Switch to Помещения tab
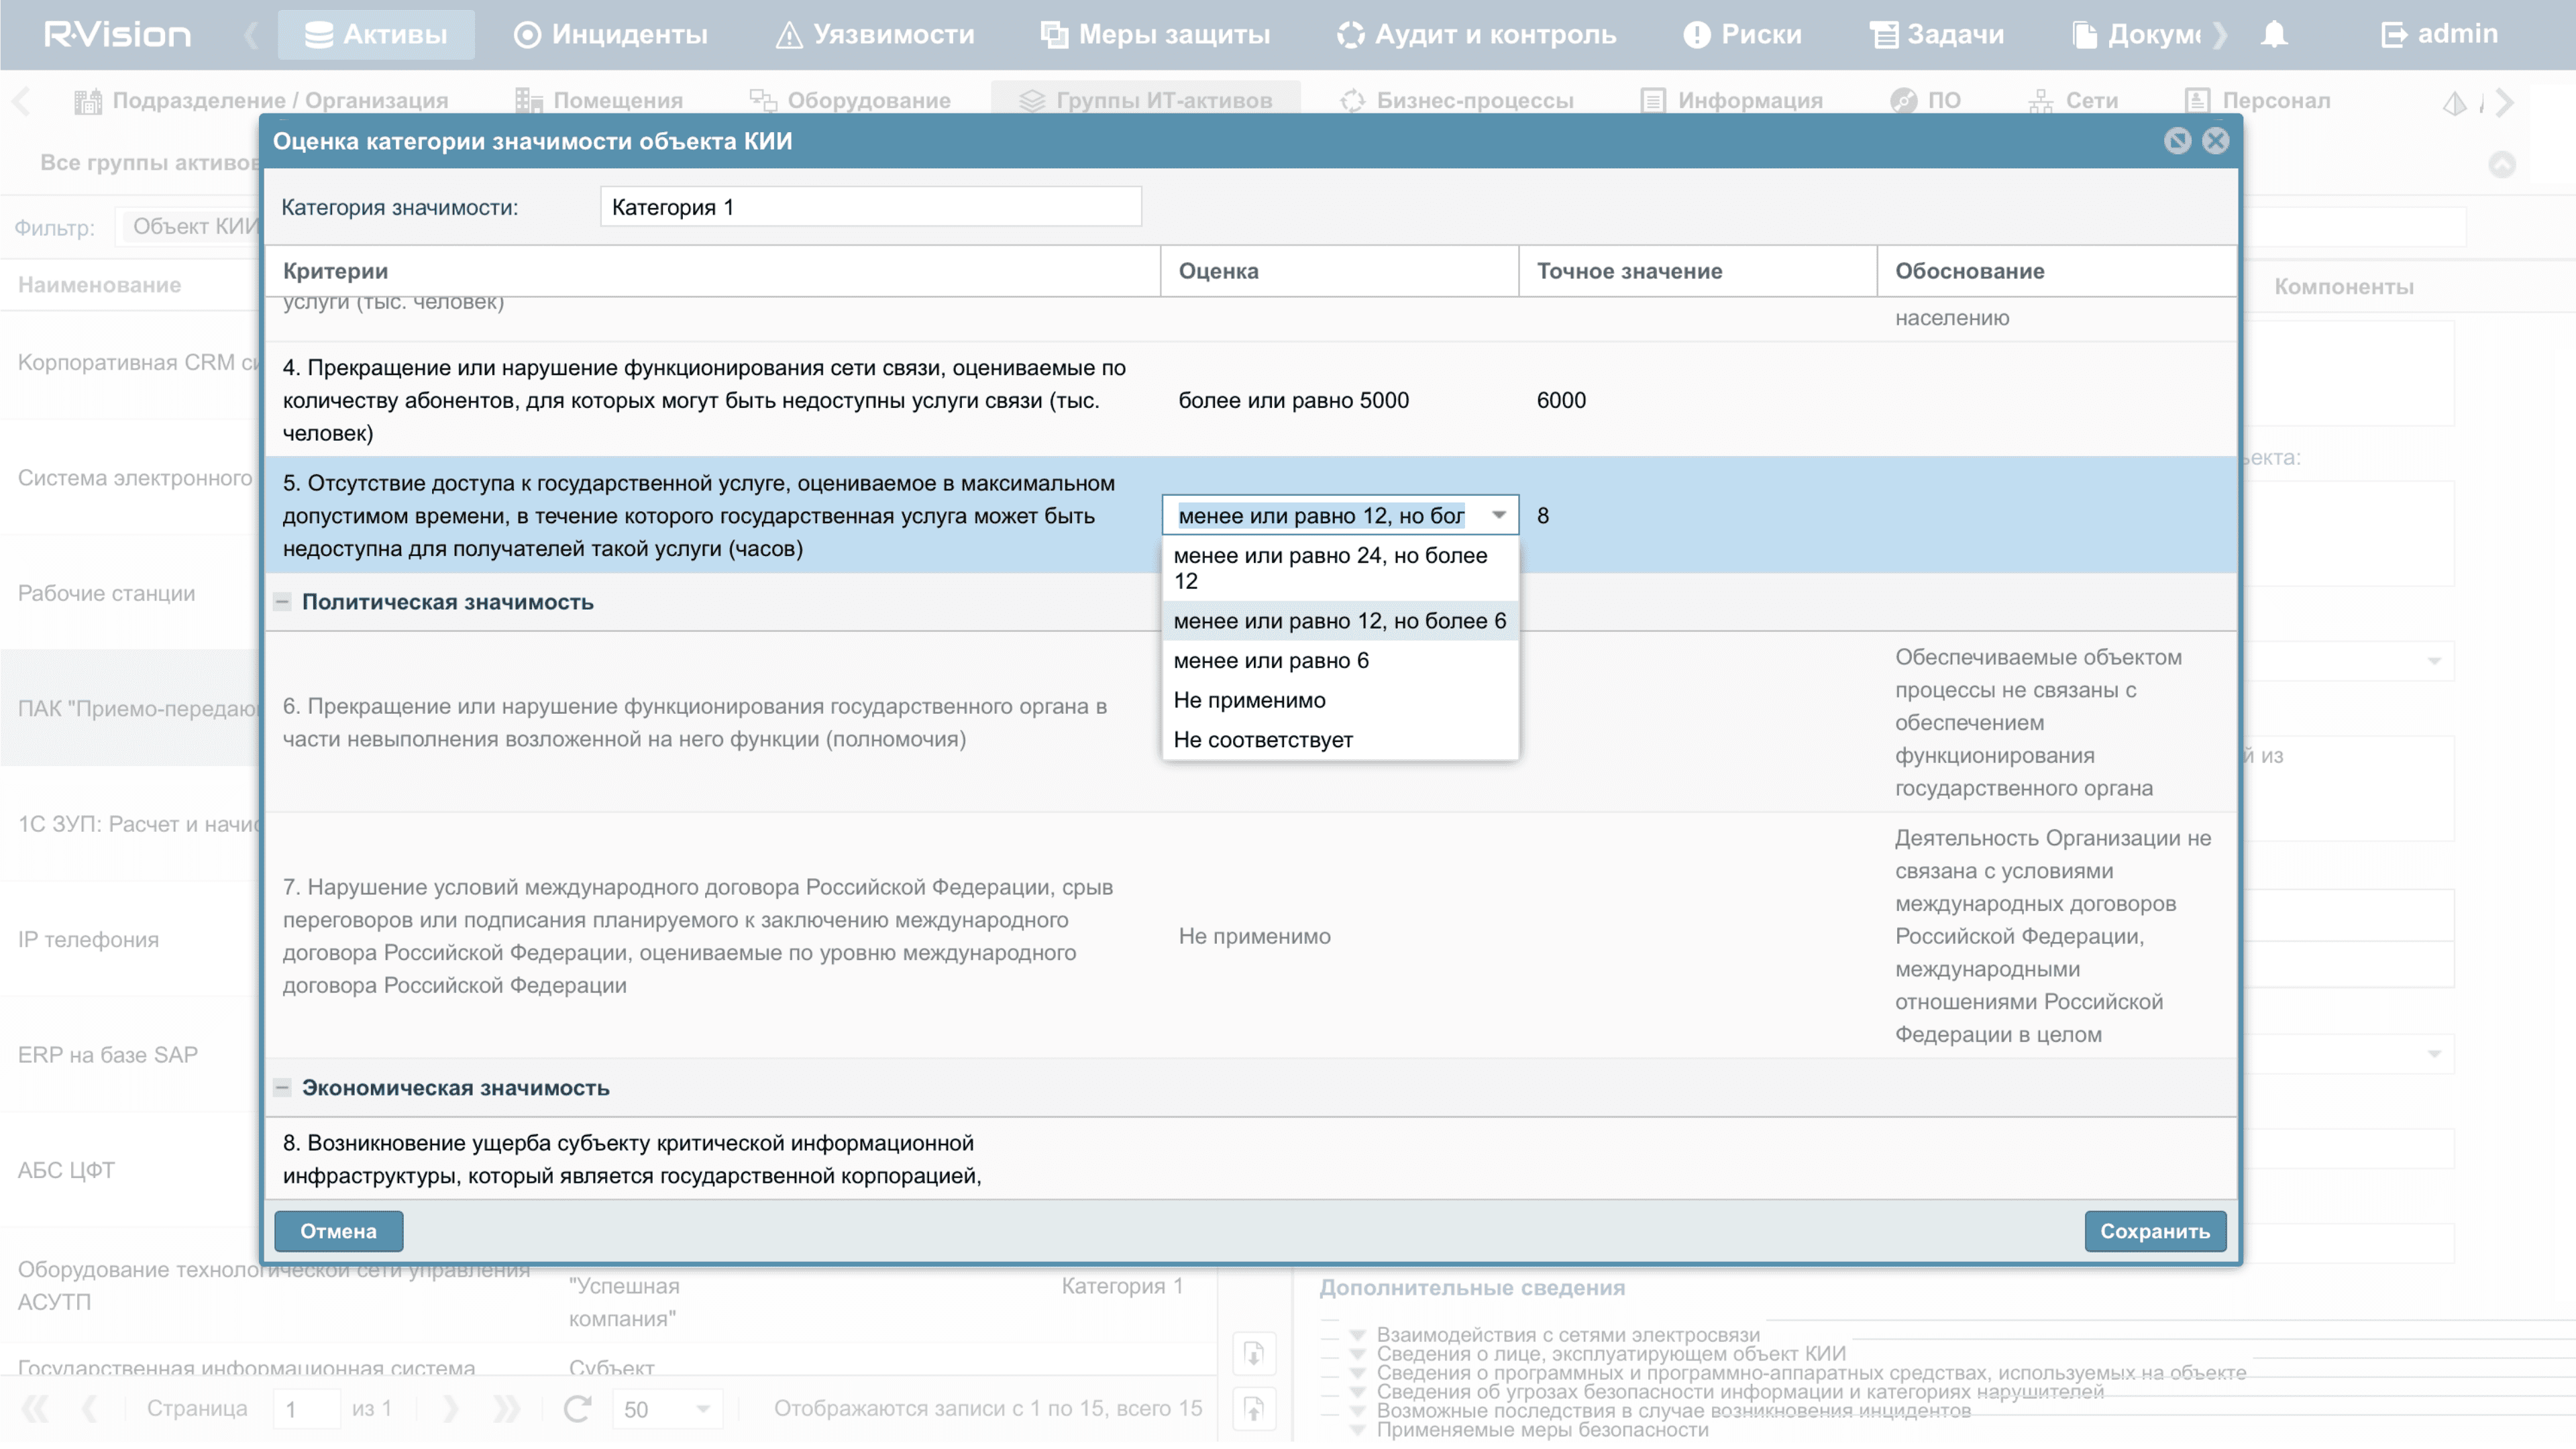The image size is (2576, 1449). (x=599, y=100)
